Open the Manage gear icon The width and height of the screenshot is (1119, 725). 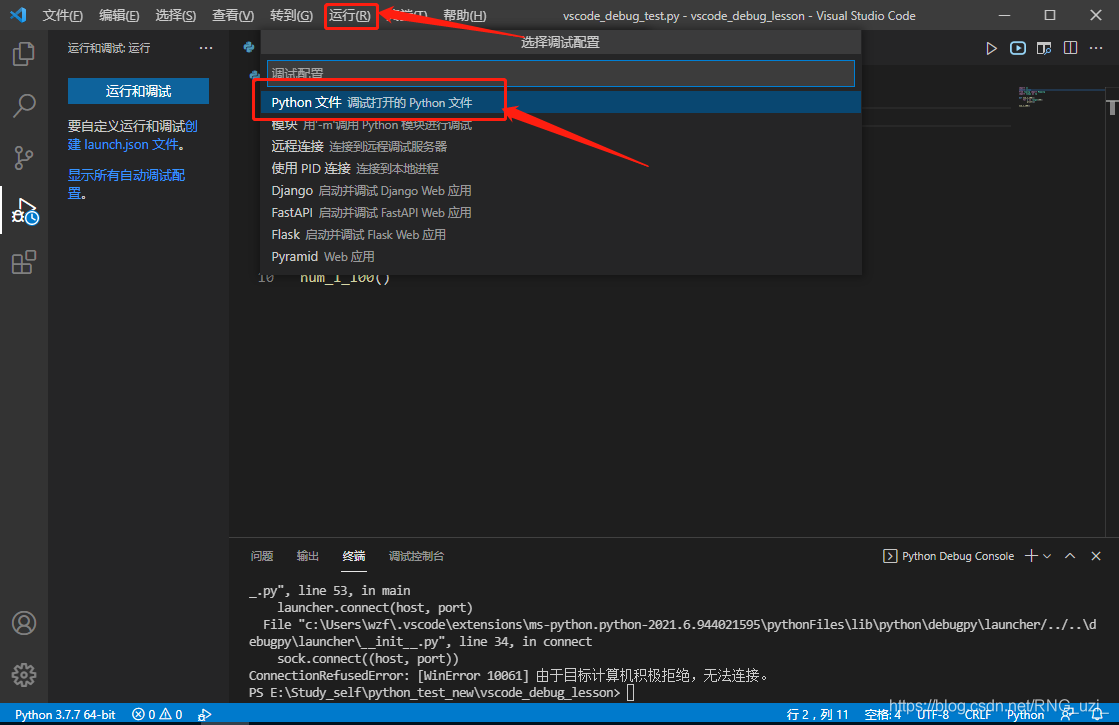(x=24, y=674)
